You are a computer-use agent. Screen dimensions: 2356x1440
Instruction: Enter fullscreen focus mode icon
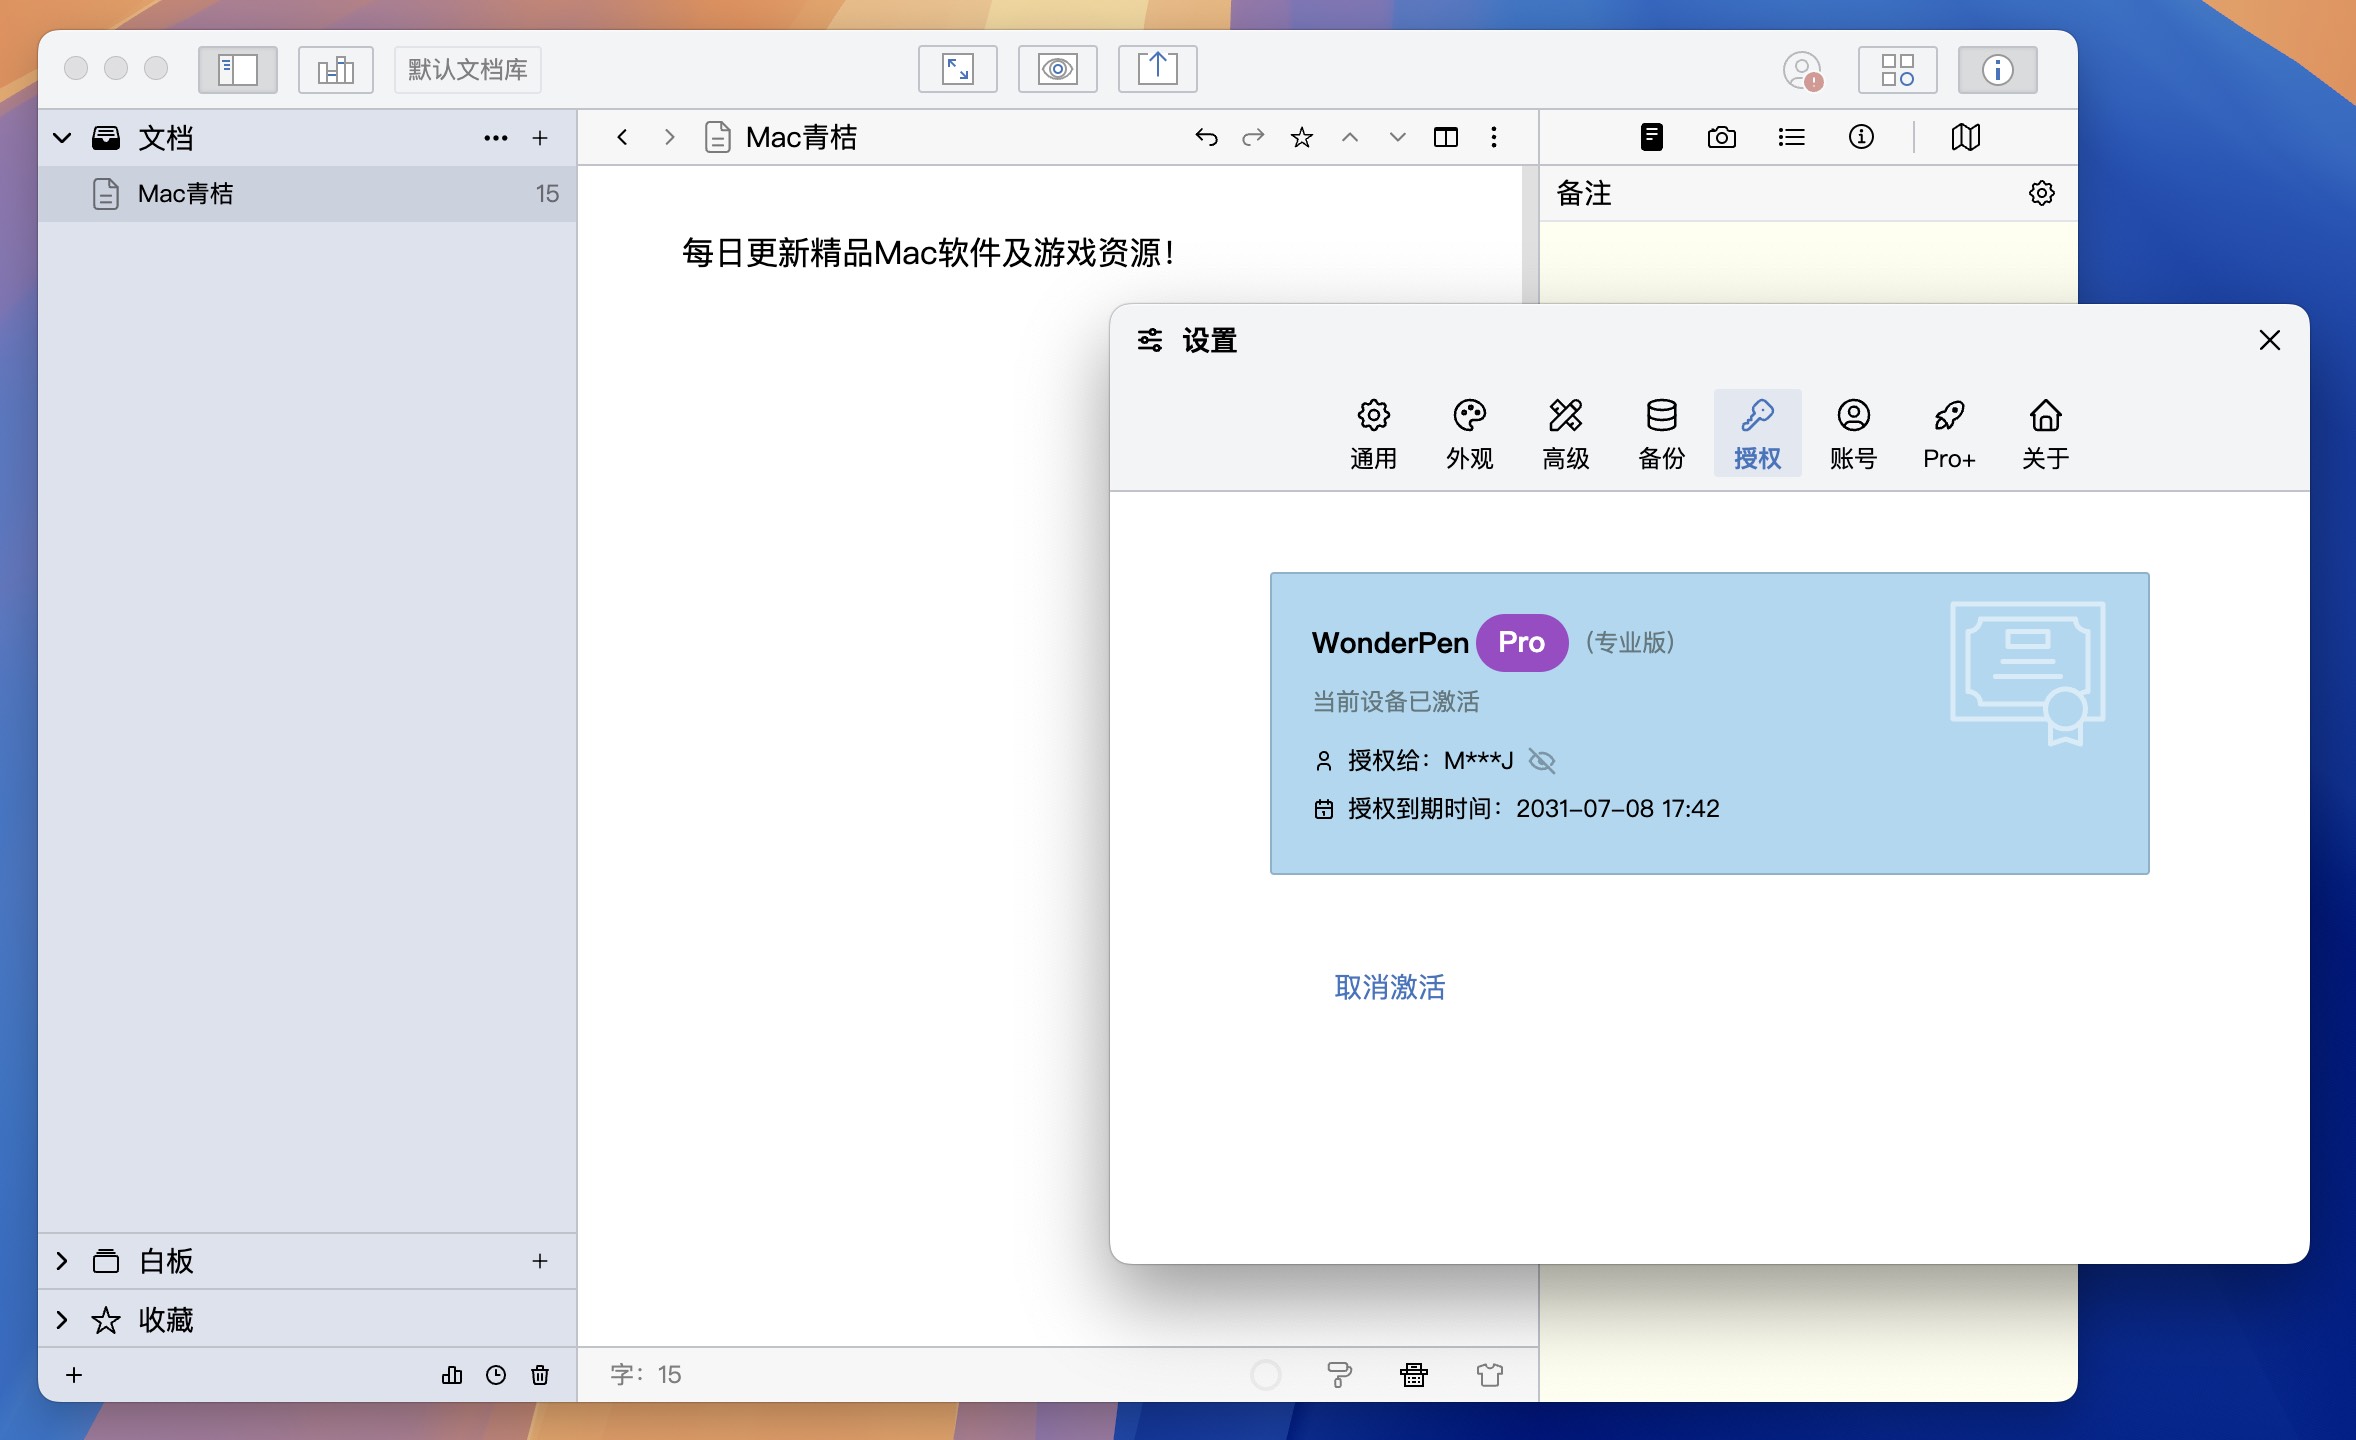click(958, 69)
